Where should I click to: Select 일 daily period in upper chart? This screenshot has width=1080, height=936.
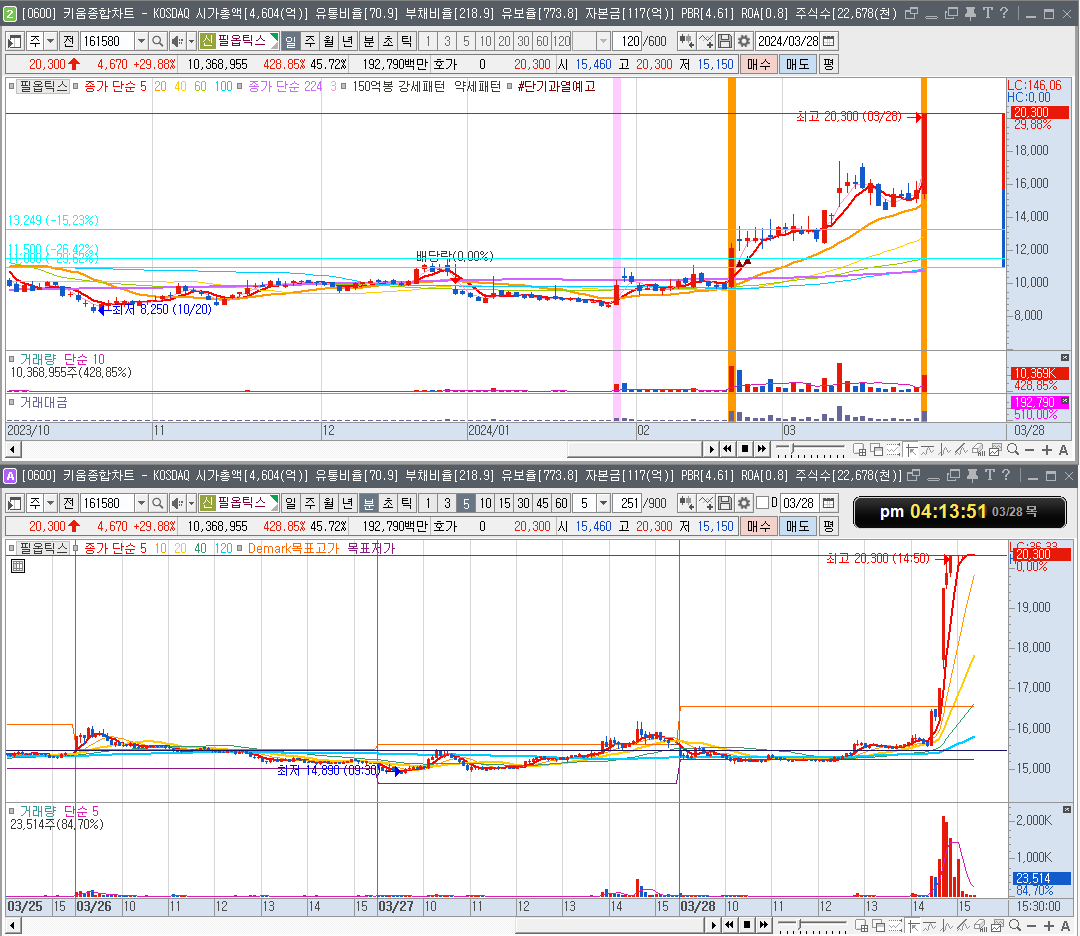291,41
